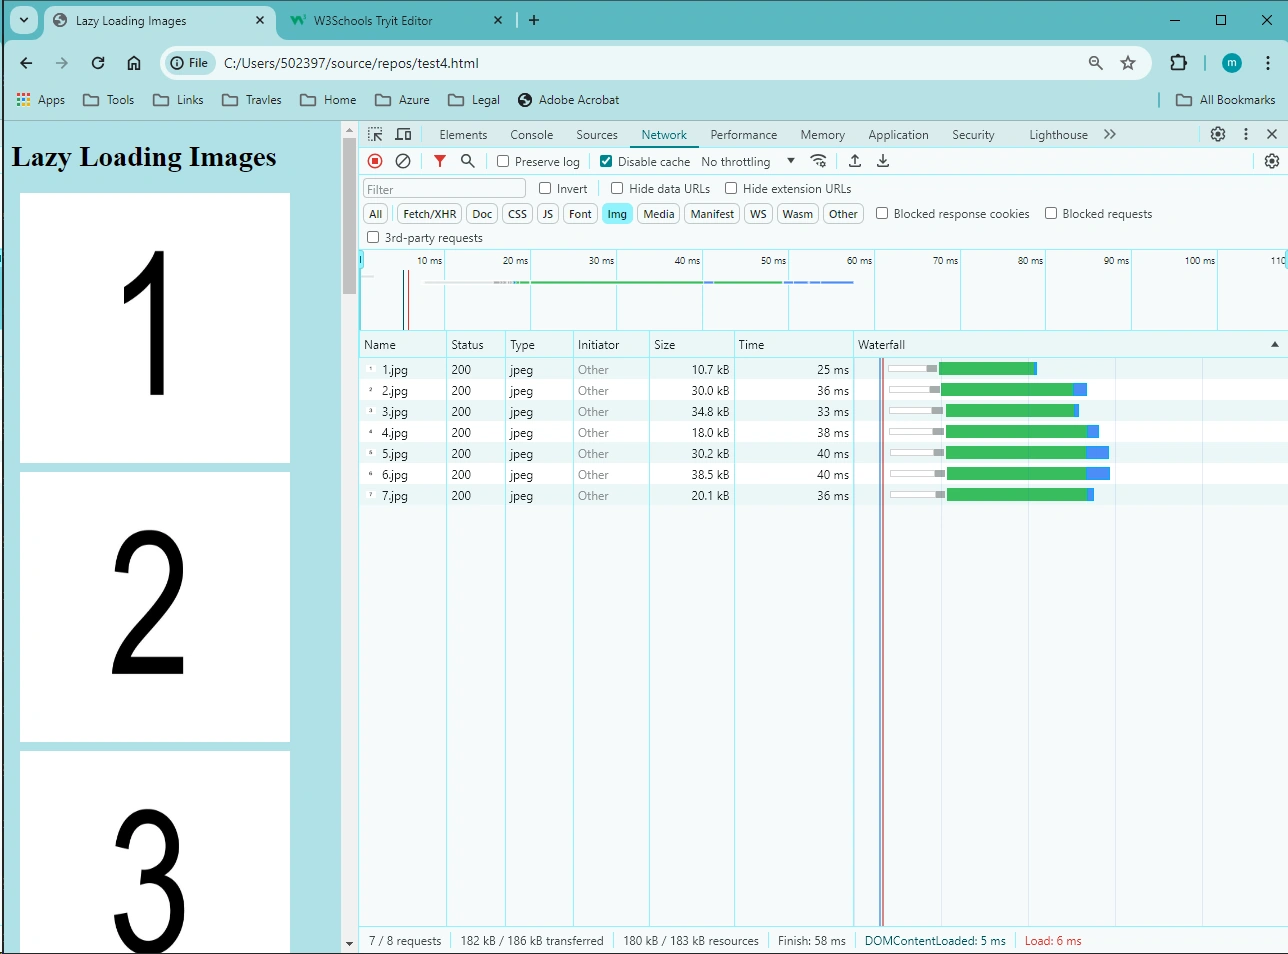Image resolution: width=1288 pixels, height=954 pixels.
Task: Toggle the network filter funnel icon
Action: (x=440, y=161)
